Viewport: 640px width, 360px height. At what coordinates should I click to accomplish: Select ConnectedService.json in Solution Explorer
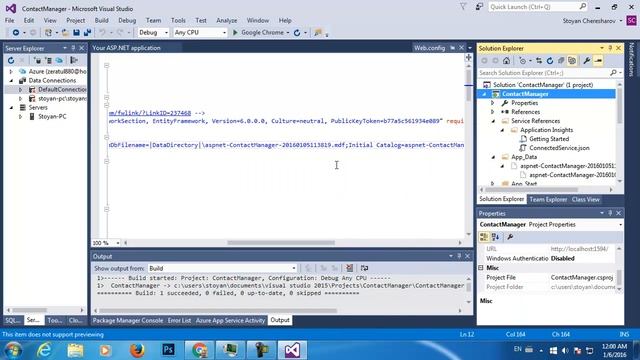tap(559, 148)
